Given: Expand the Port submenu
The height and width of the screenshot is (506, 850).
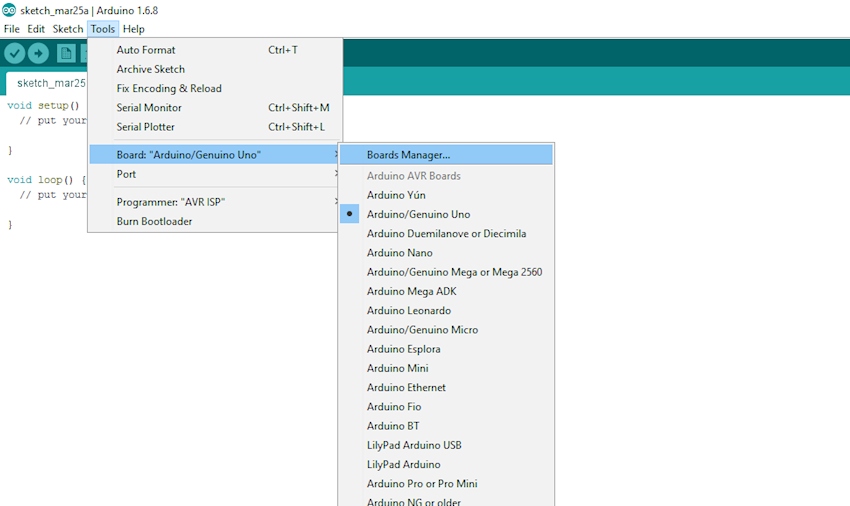Looking at the screenshot, I should click(x=215, y=174).
